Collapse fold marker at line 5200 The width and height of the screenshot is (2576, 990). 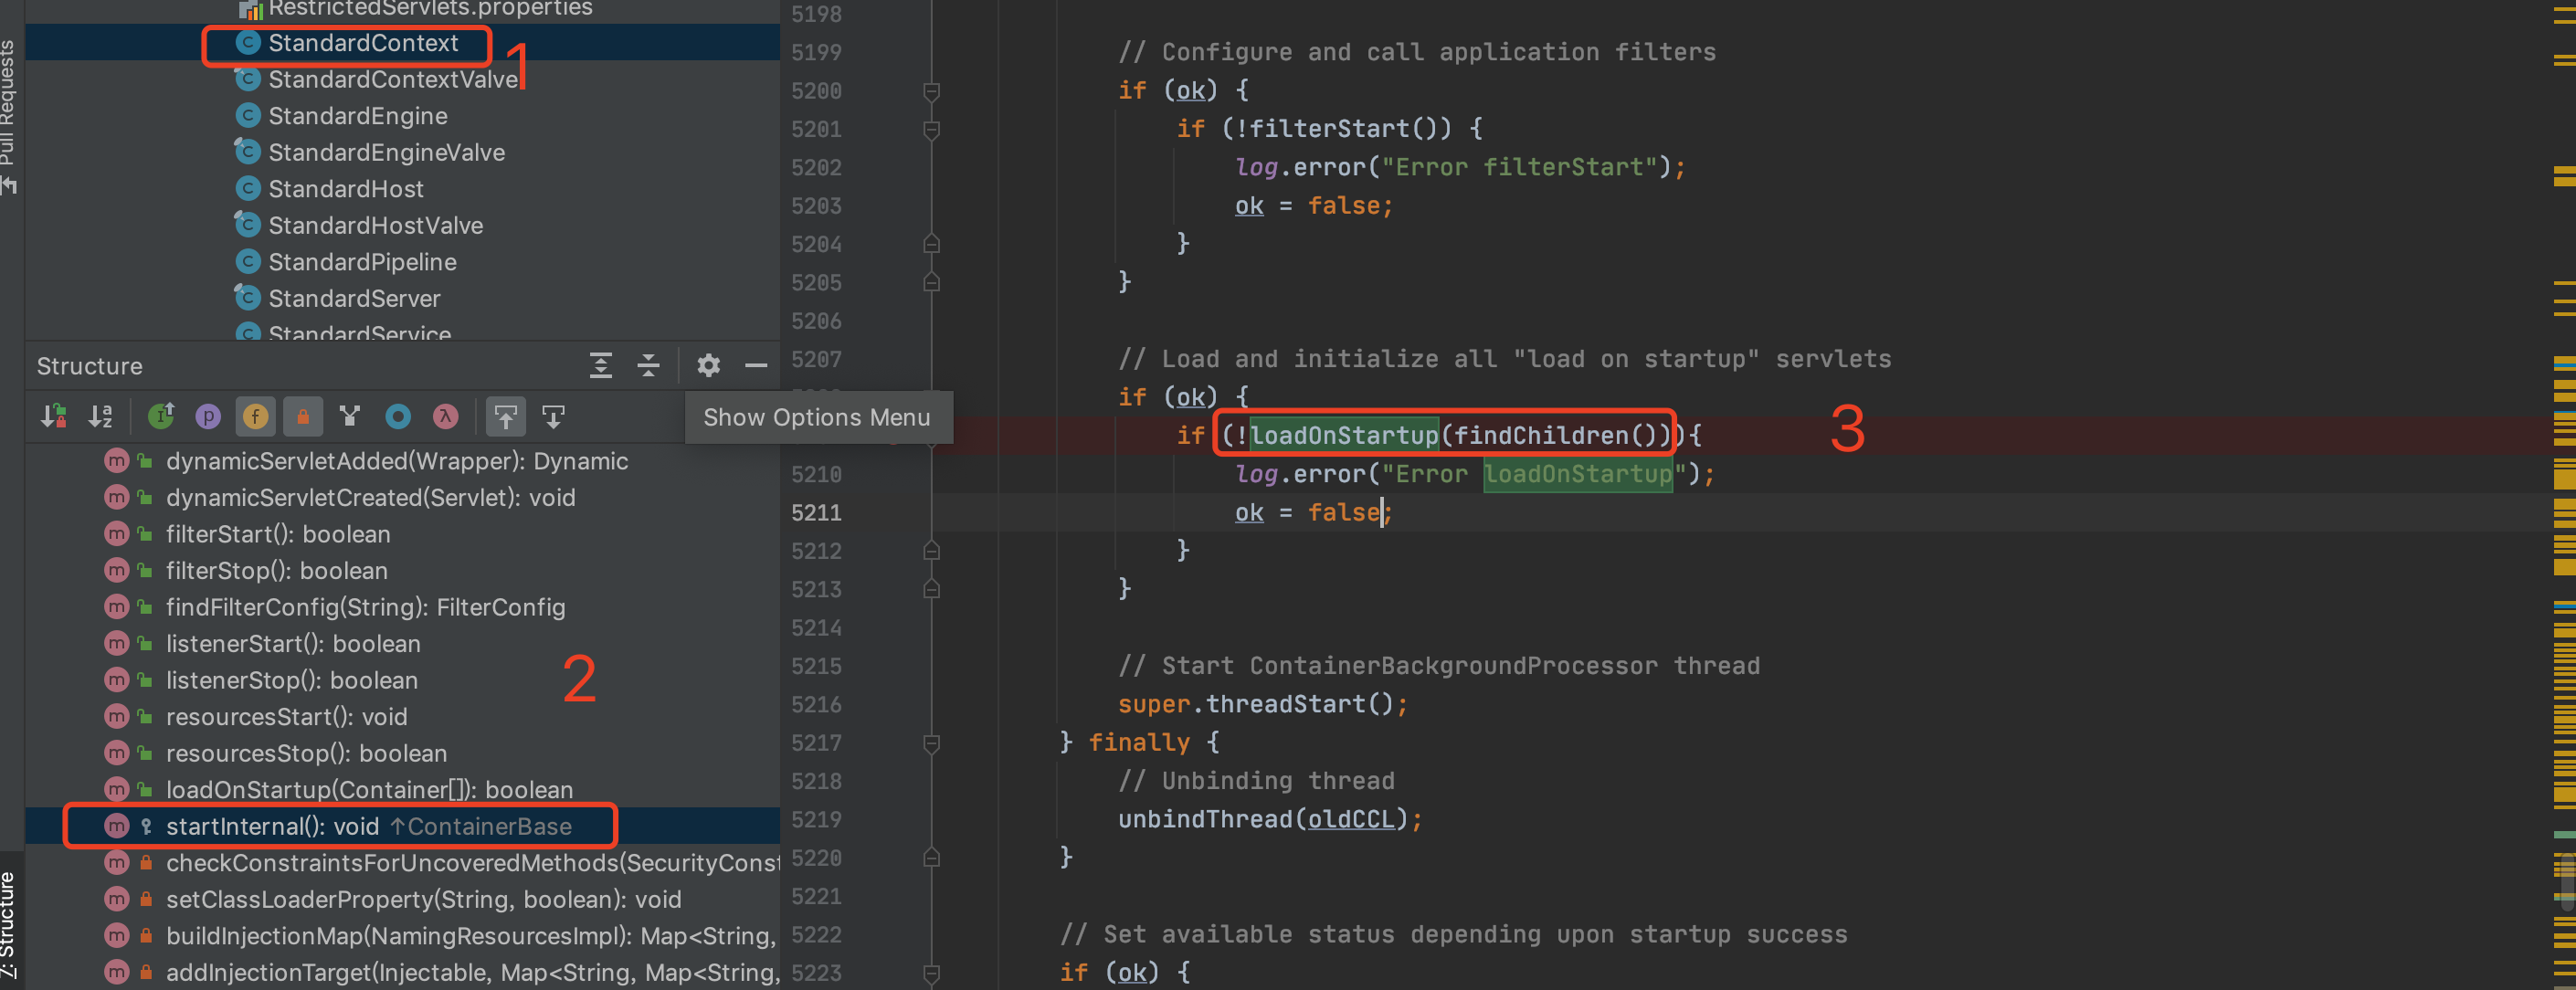(931, 91)
